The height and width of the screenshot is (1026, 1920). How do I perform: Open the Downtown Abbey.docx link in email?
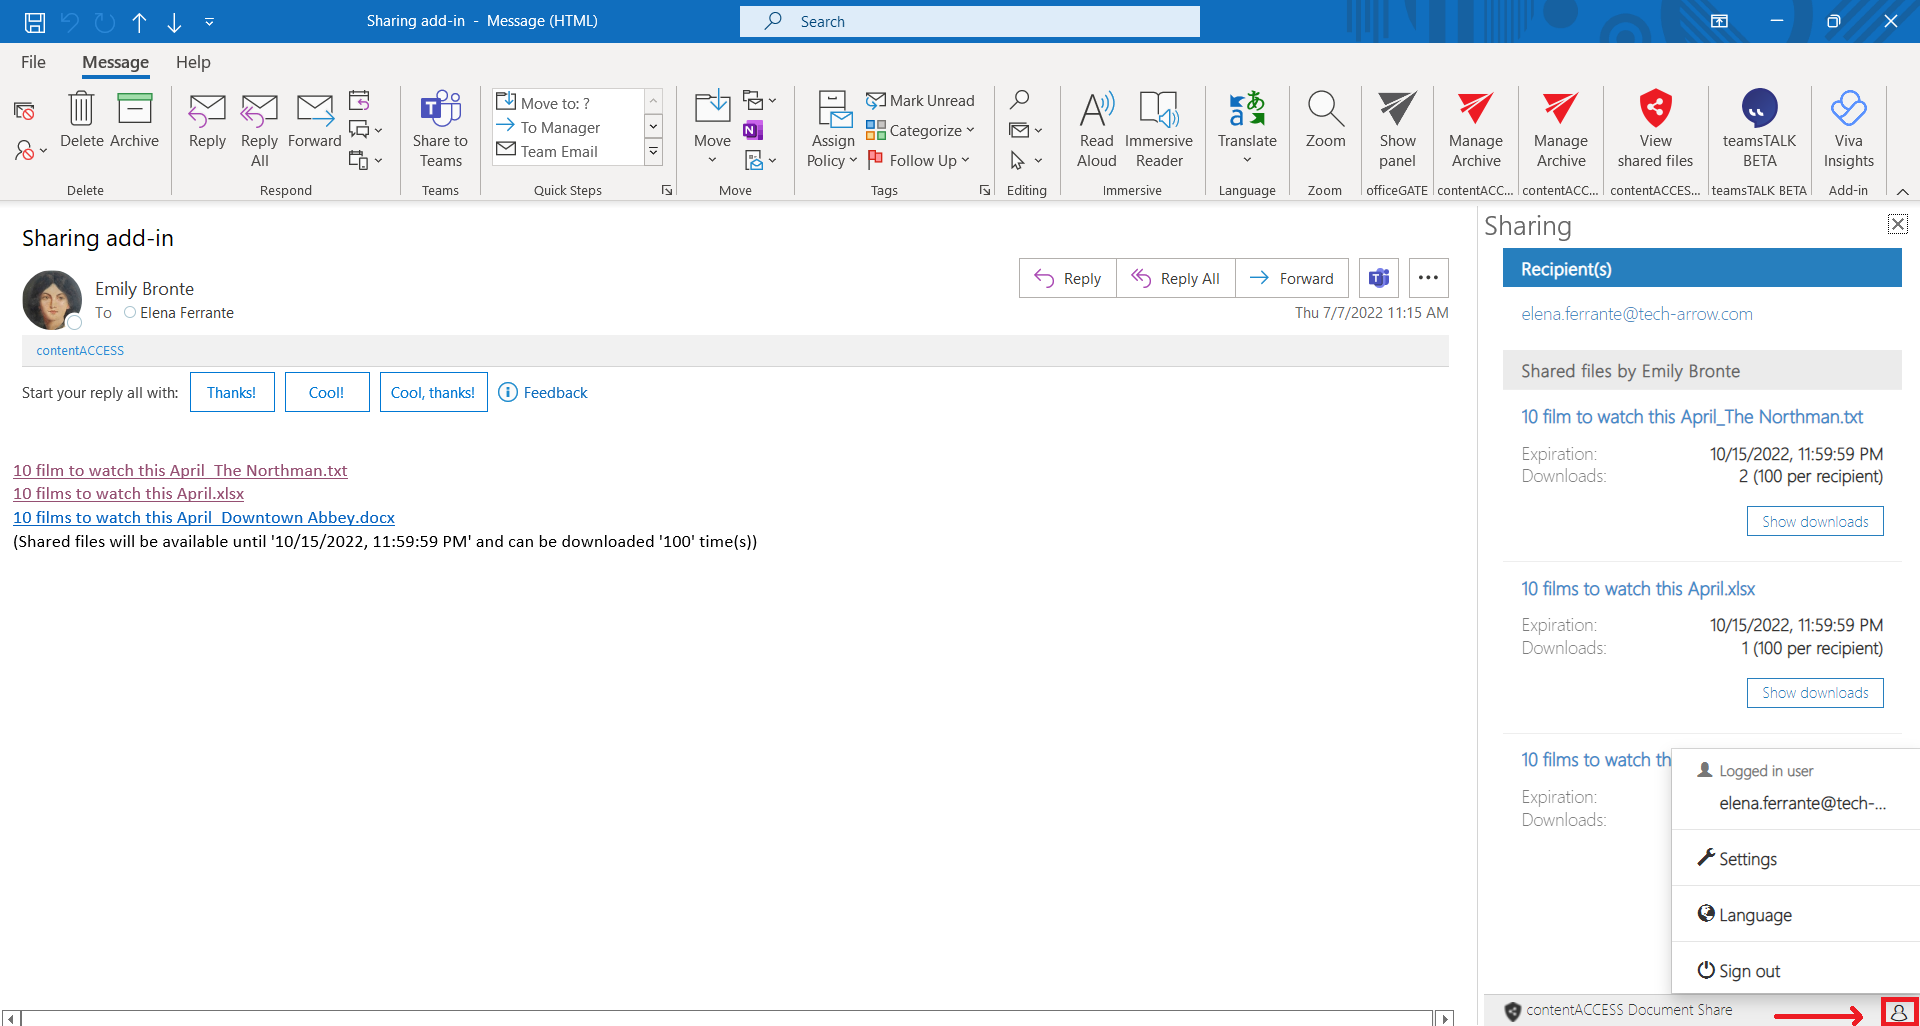[x=204, y=517]
